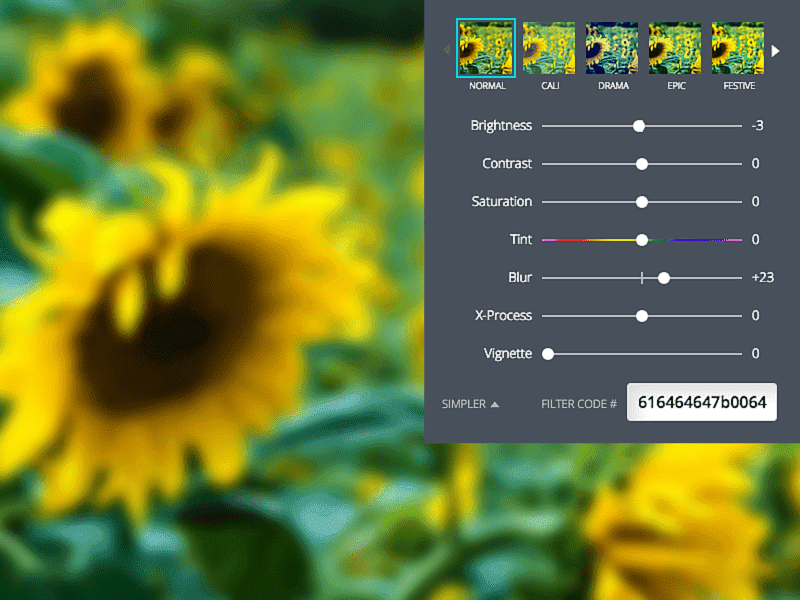The height and width of the screenshot is (600, 800).
Task: Apply the EPIC filter preset
Action: (x=675, y=48)
